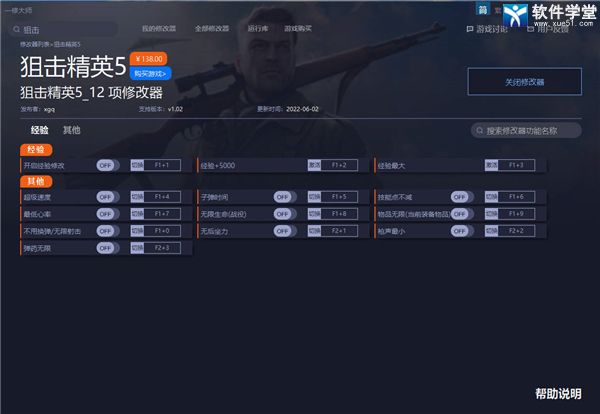The width and height of the screenshot is (600, 414).
Task: Click the F1+9 hotkey box for 物品无限
Action: click(516, 214)
